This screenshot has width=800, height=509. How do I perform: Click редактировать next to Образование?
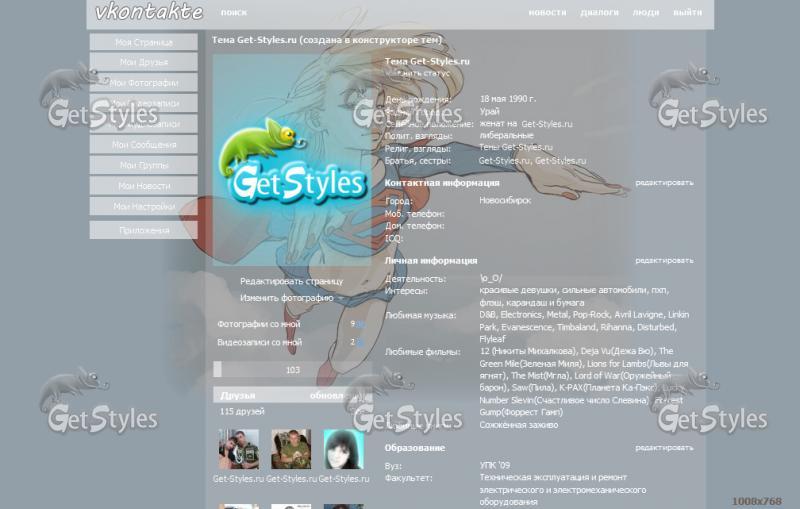pyautogui.click(x=664, y=448)
